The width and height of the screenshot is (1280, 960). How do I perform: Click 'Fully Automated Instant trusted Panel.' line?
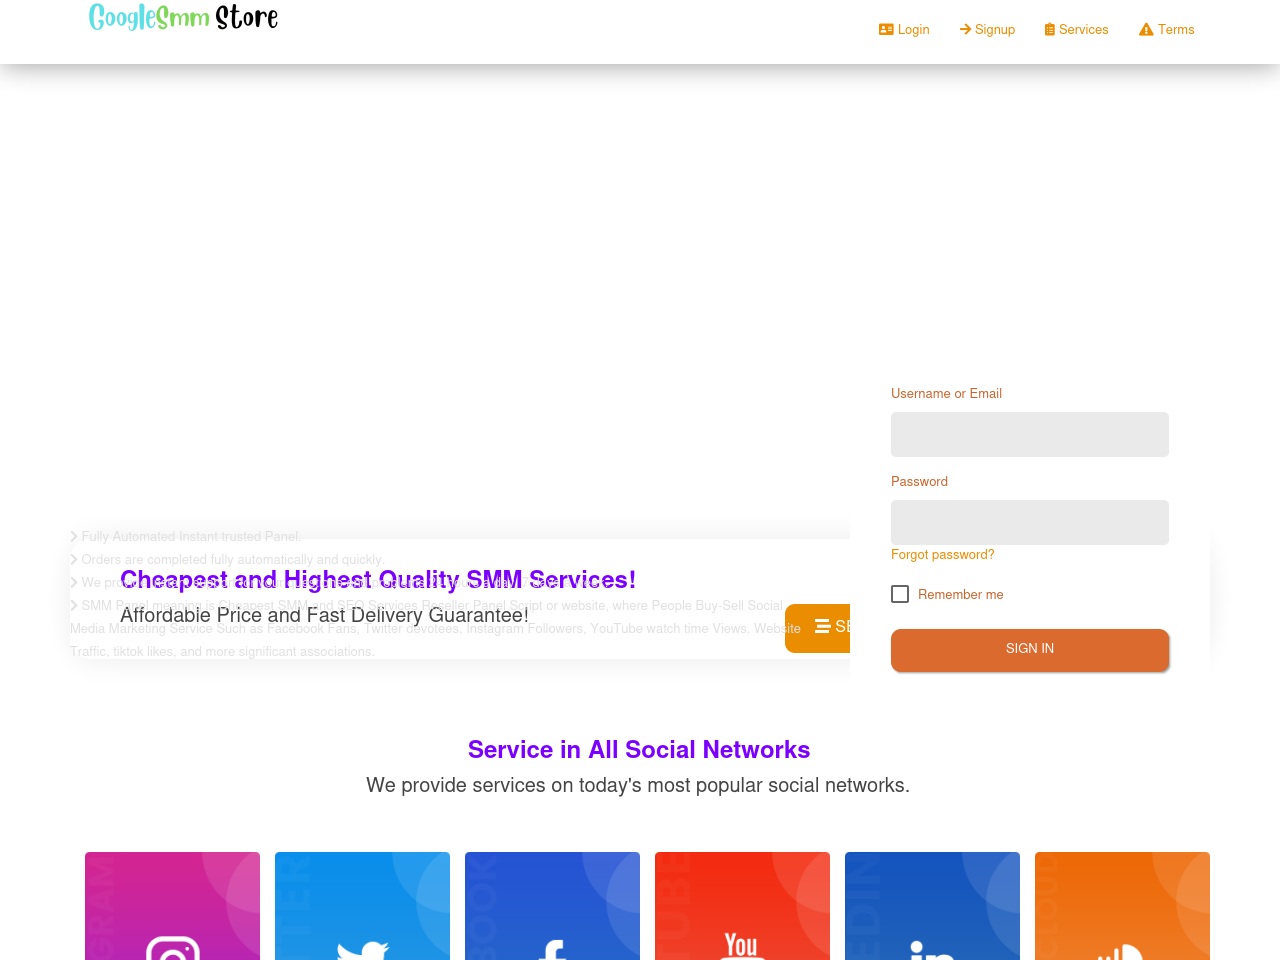[191, 537]
